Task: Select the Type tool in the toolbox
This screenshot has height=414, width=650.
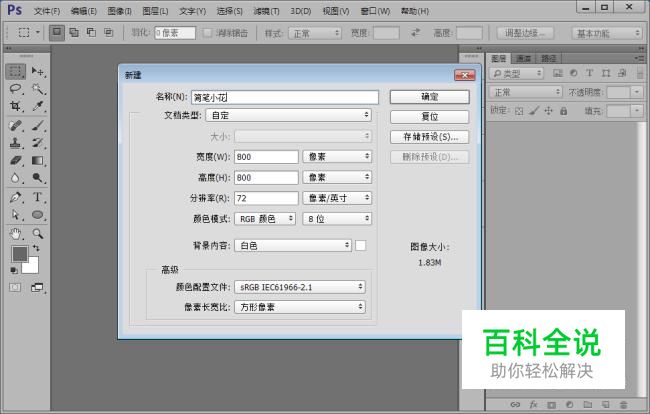Action: (x=38, y=197)
